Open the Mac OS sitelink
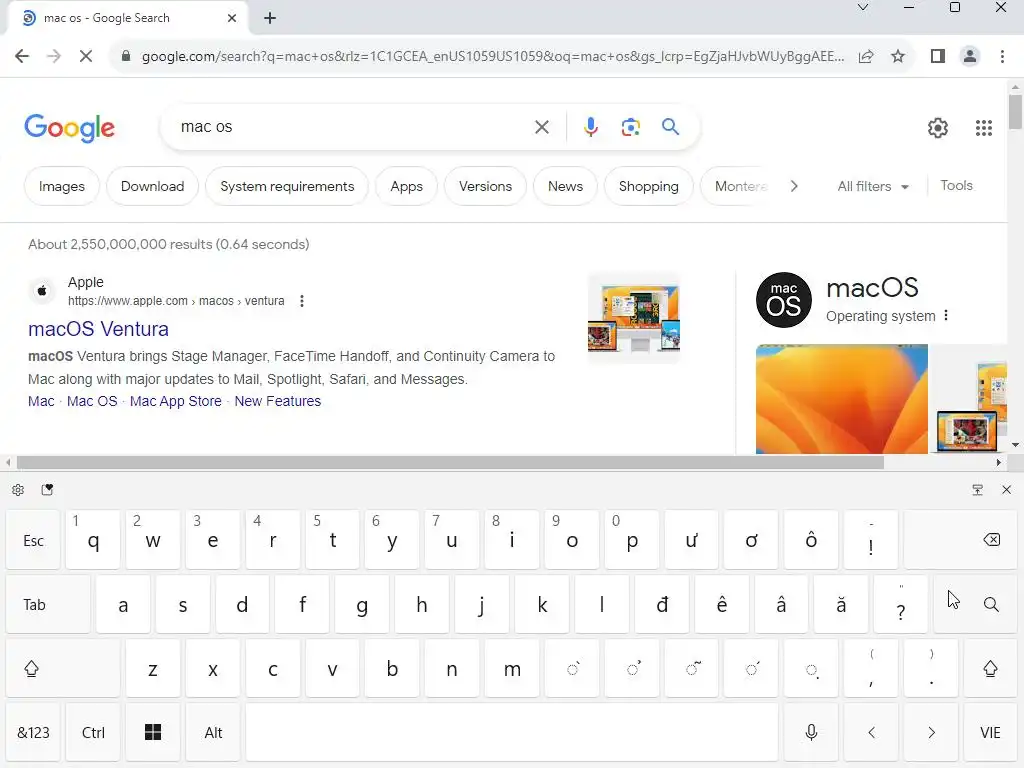The image size is (1024, 768). tap(92, 401)
